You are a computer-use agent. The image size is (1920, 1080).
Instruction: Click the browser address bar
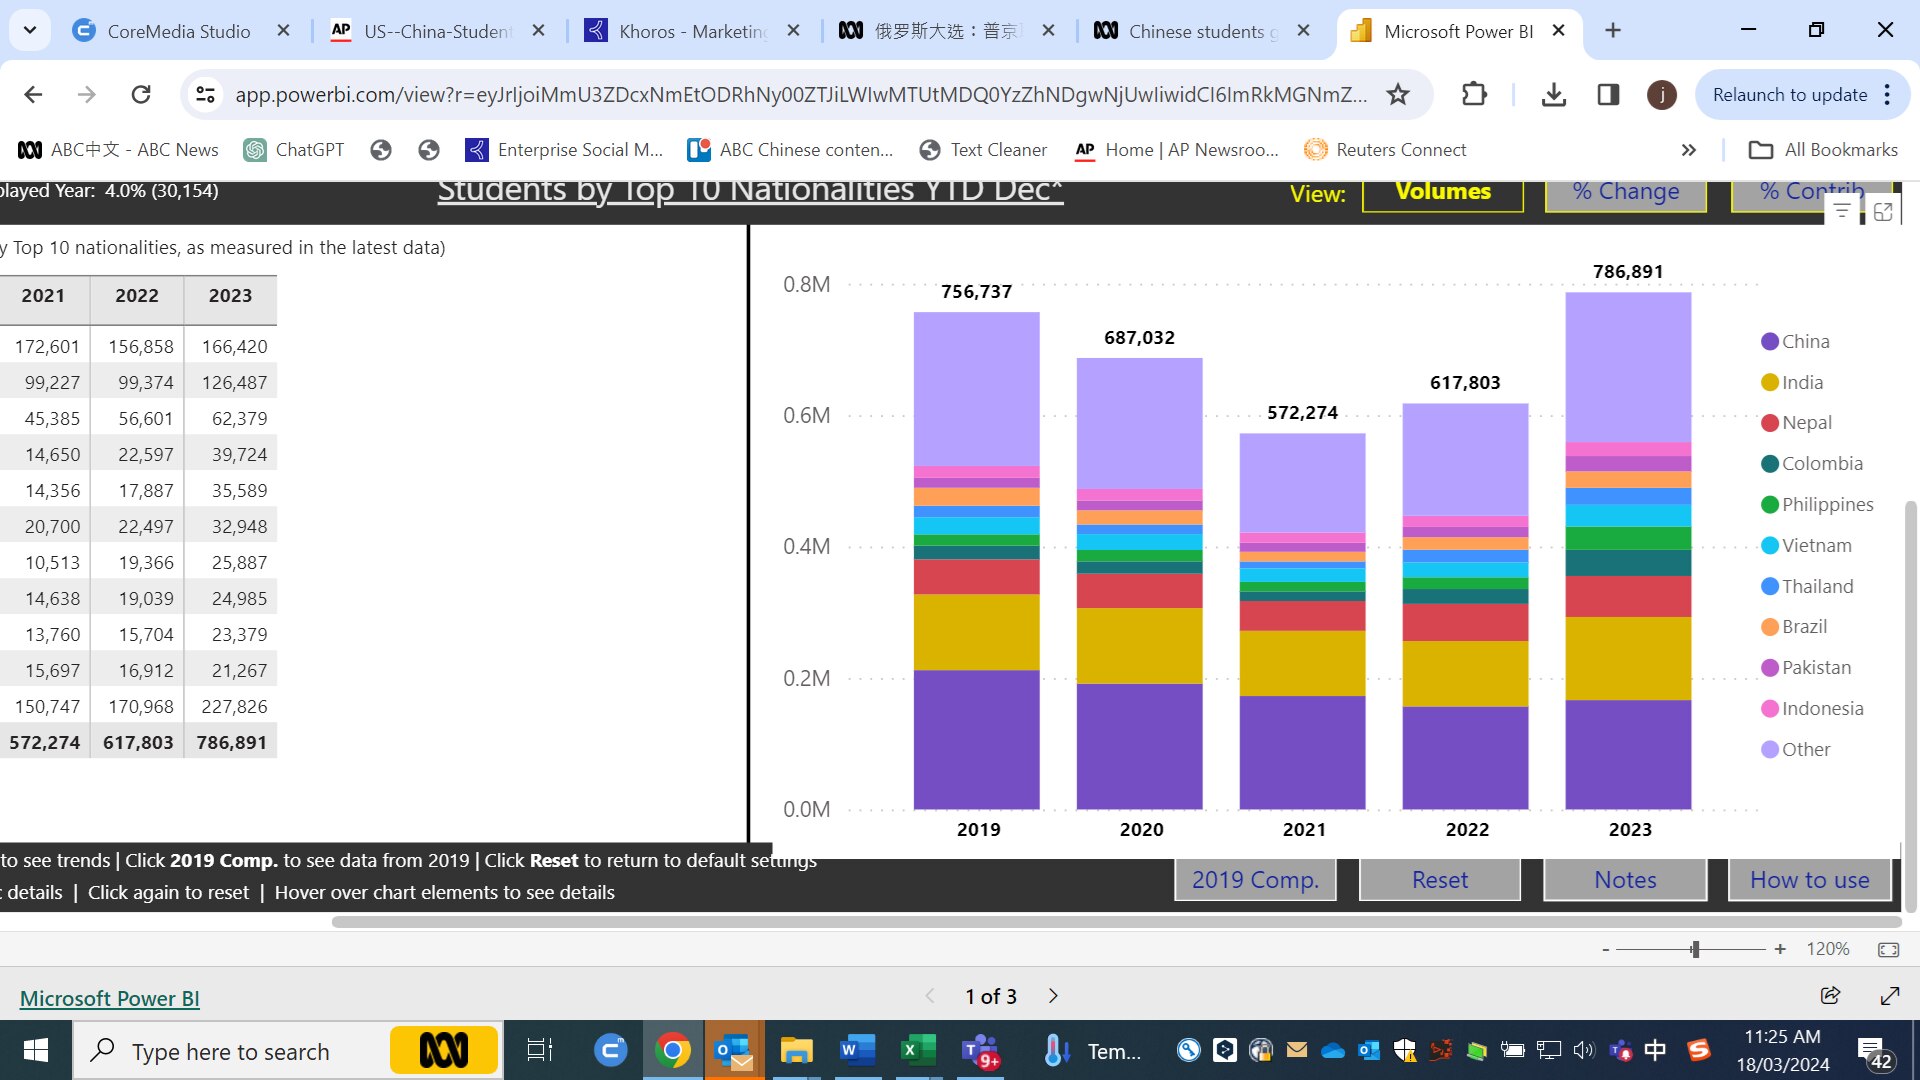tap(800, 95)
